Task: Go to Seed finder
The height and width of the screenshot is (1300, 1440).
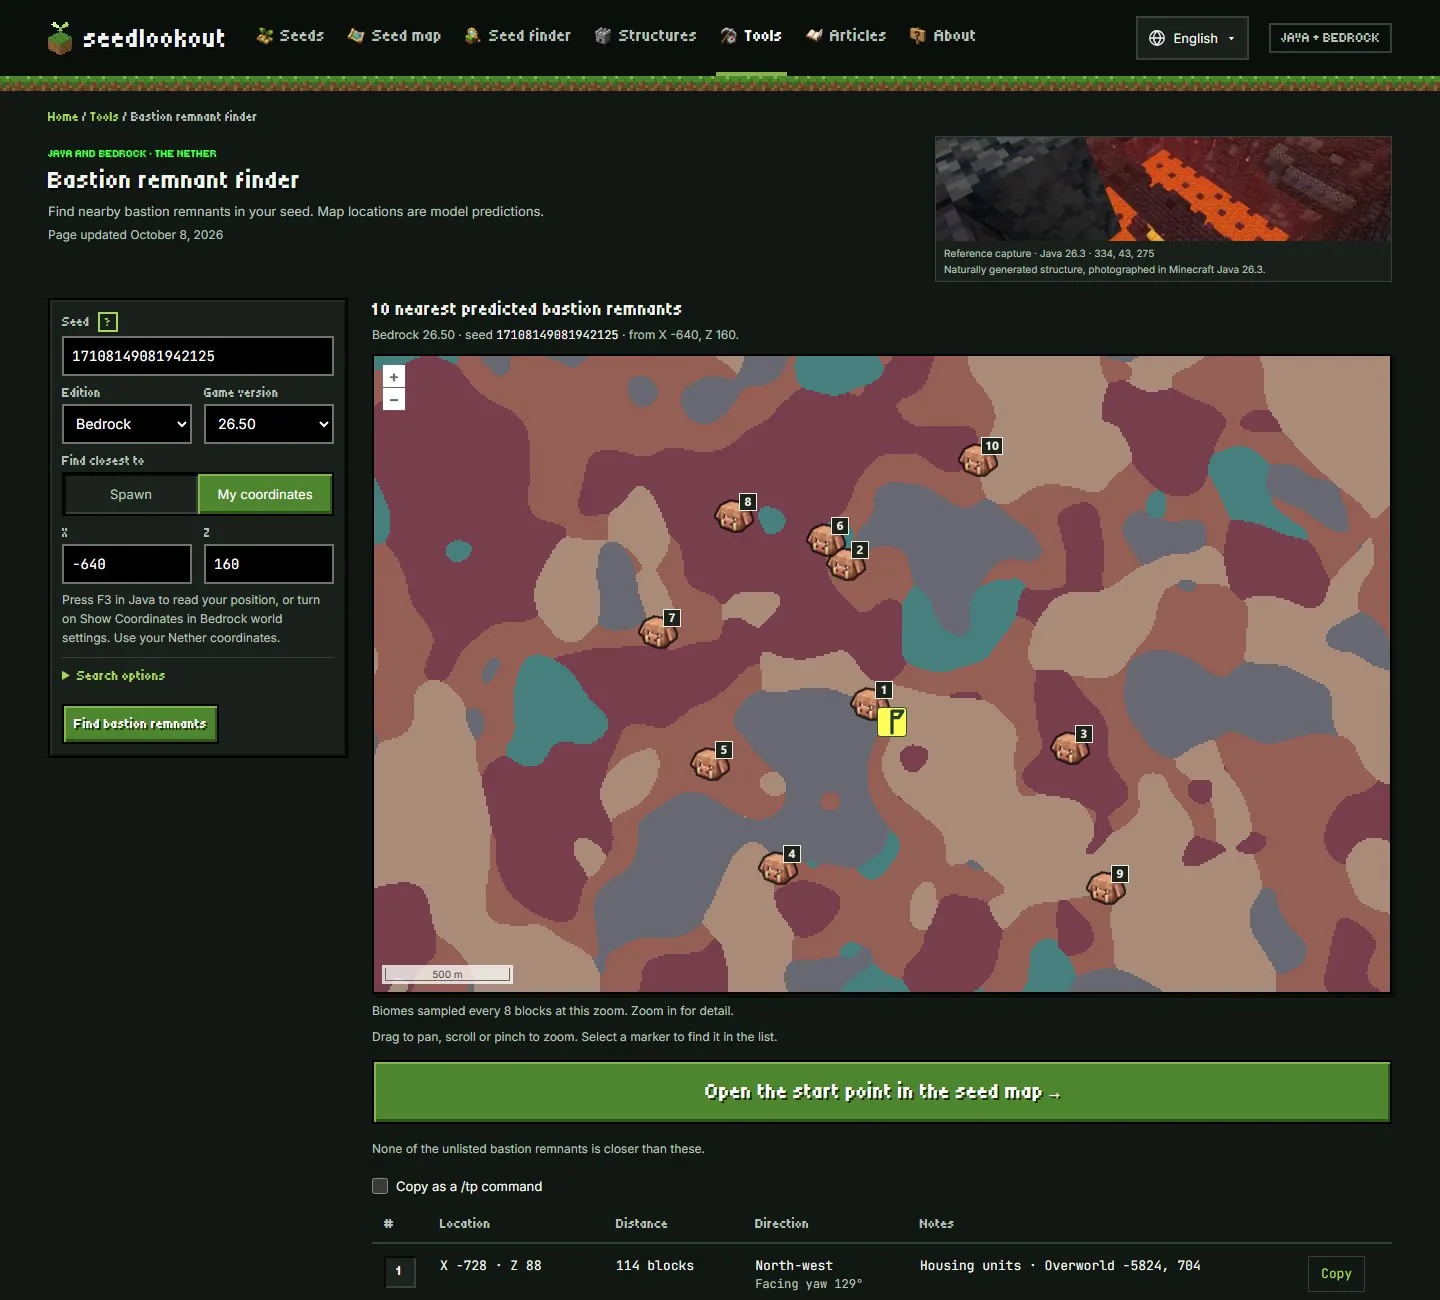Action: coord(518,36)
